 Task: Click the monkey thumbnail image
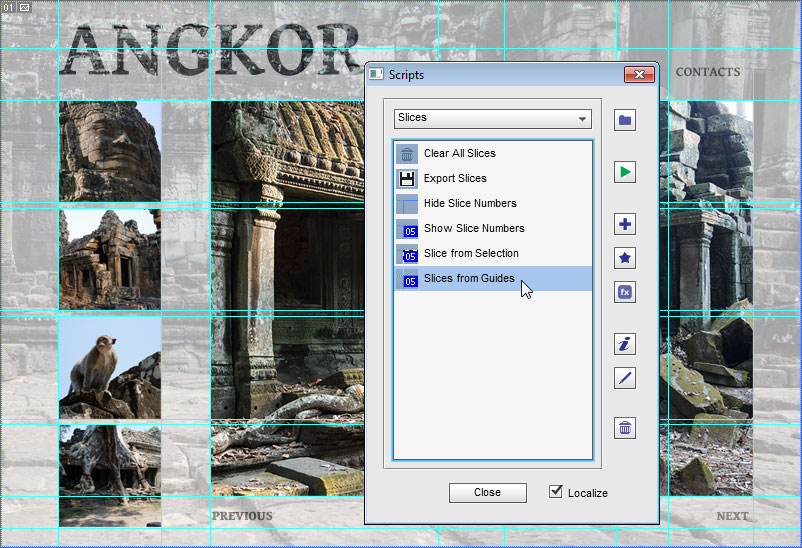pos(110,368)
